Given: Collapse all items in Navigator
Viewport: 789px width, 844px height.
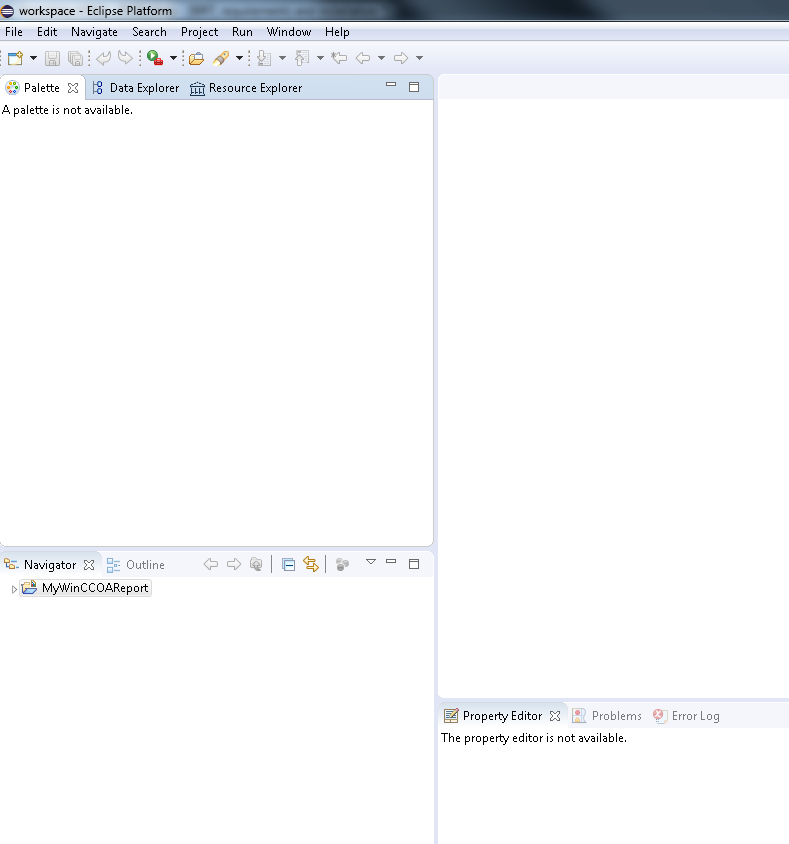Looking at the screenshot, I should (x=288, y=565).
